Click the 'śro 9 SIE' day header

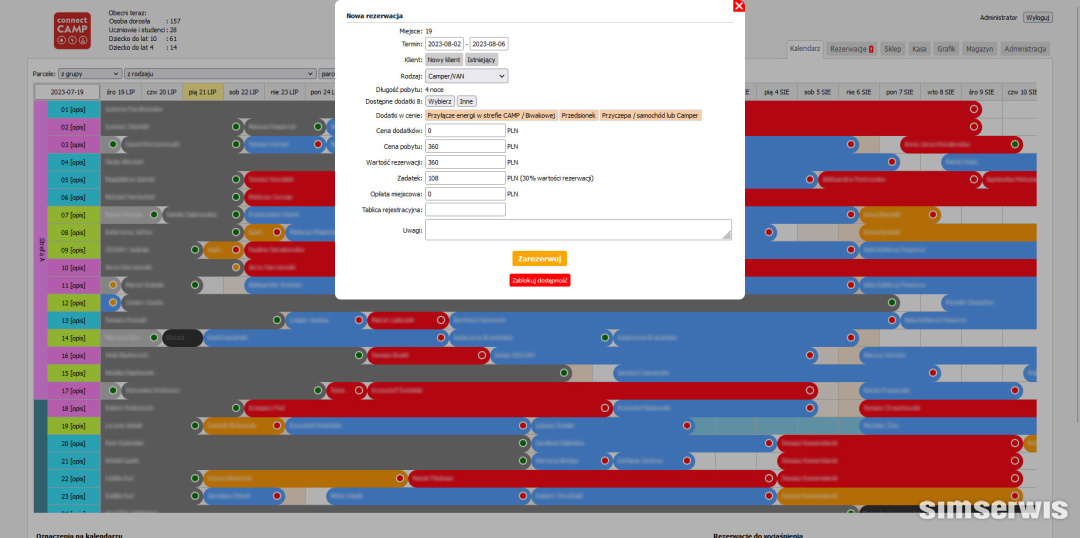(982, 92)
